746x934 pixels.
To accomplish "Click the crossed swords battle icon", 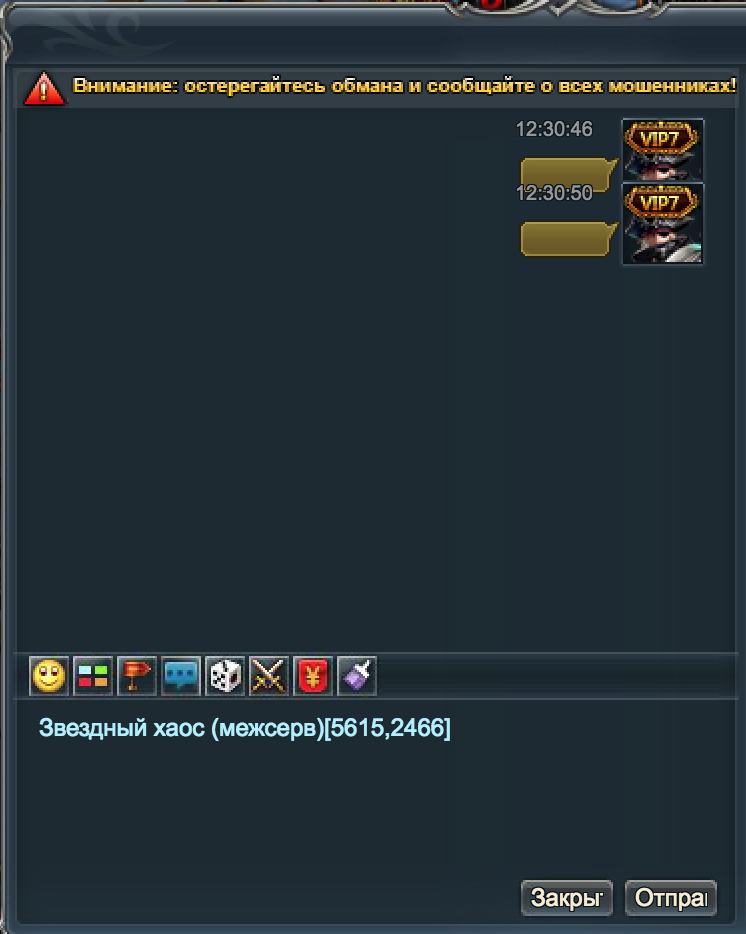I will 269,676.
